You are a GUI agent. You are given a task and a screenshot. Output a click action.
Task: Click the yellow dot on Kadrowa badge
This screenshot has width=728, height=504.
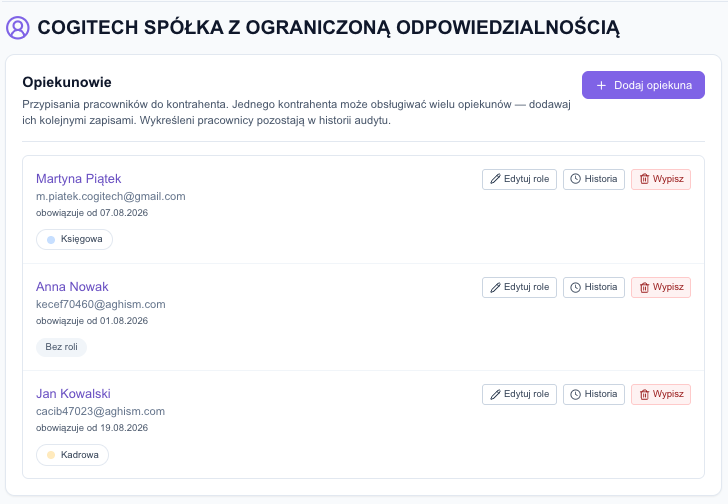pos(51,455)
